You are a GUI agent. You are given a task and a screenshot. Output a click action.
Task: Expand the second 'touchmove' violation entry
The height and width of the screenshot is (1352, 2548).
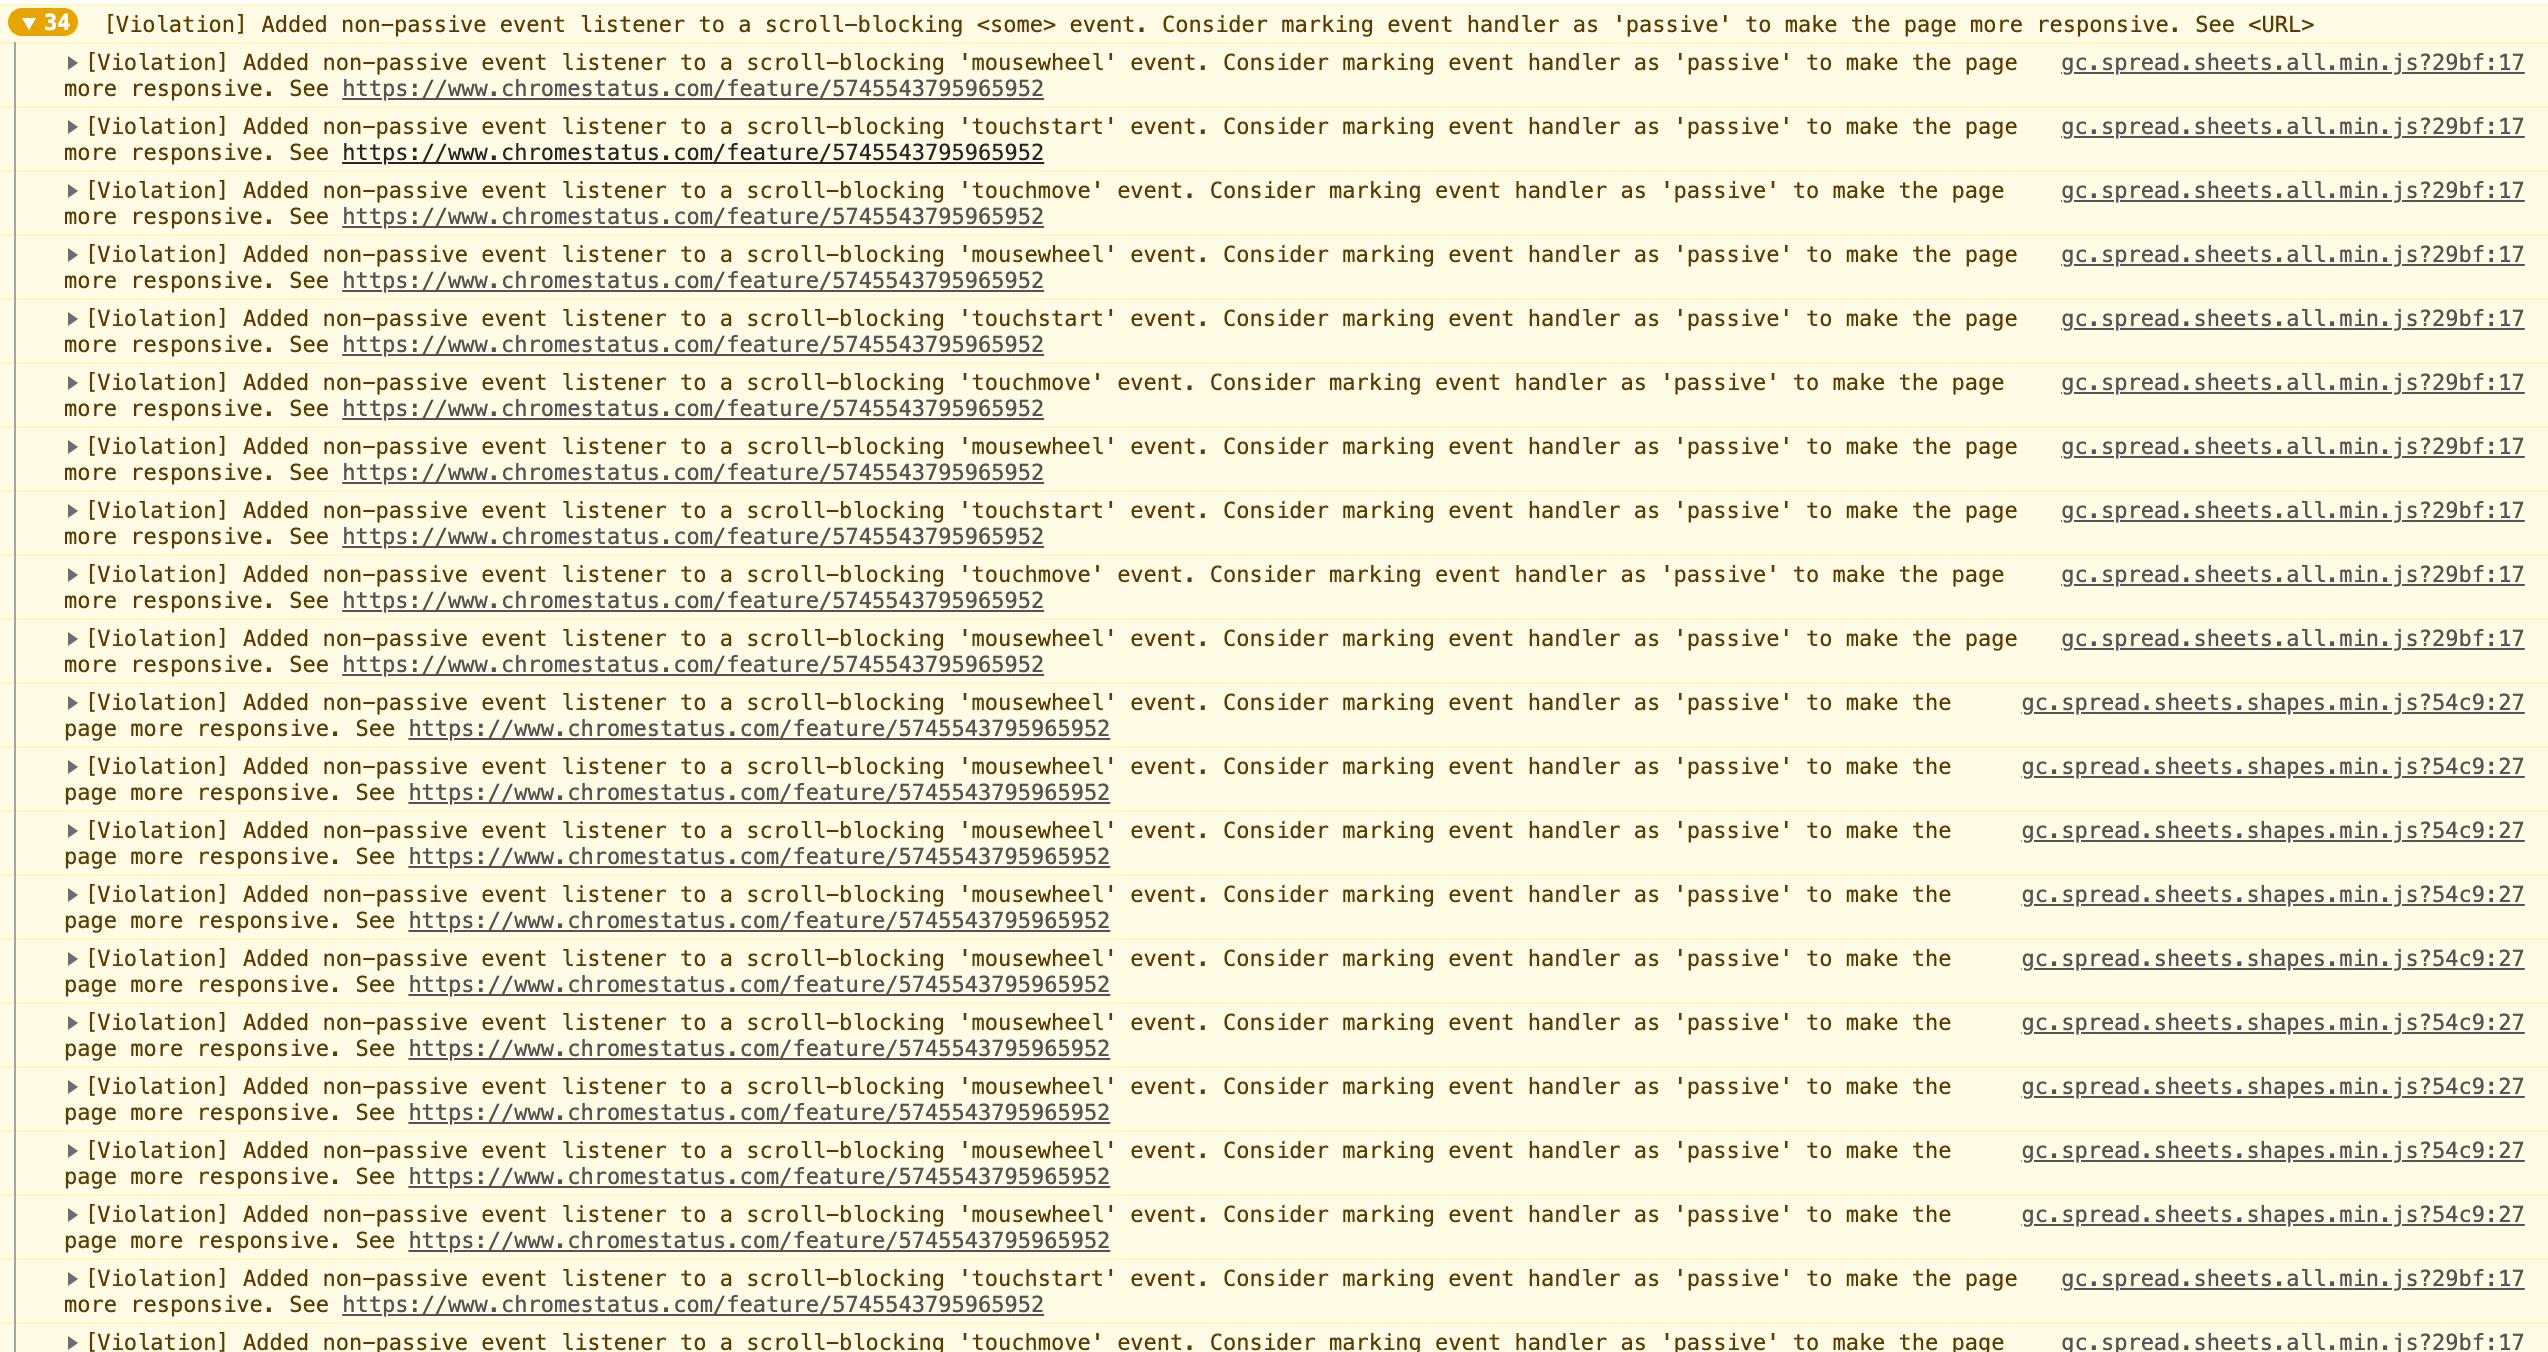[x=72, y=383]
